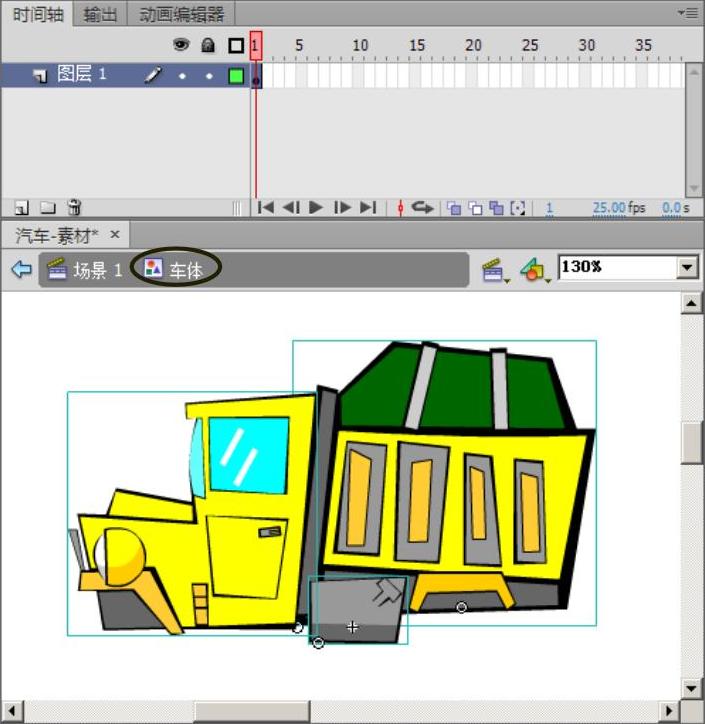
Task: Open the zoom level dropdown arrow
Action: (x=687, y=267)
